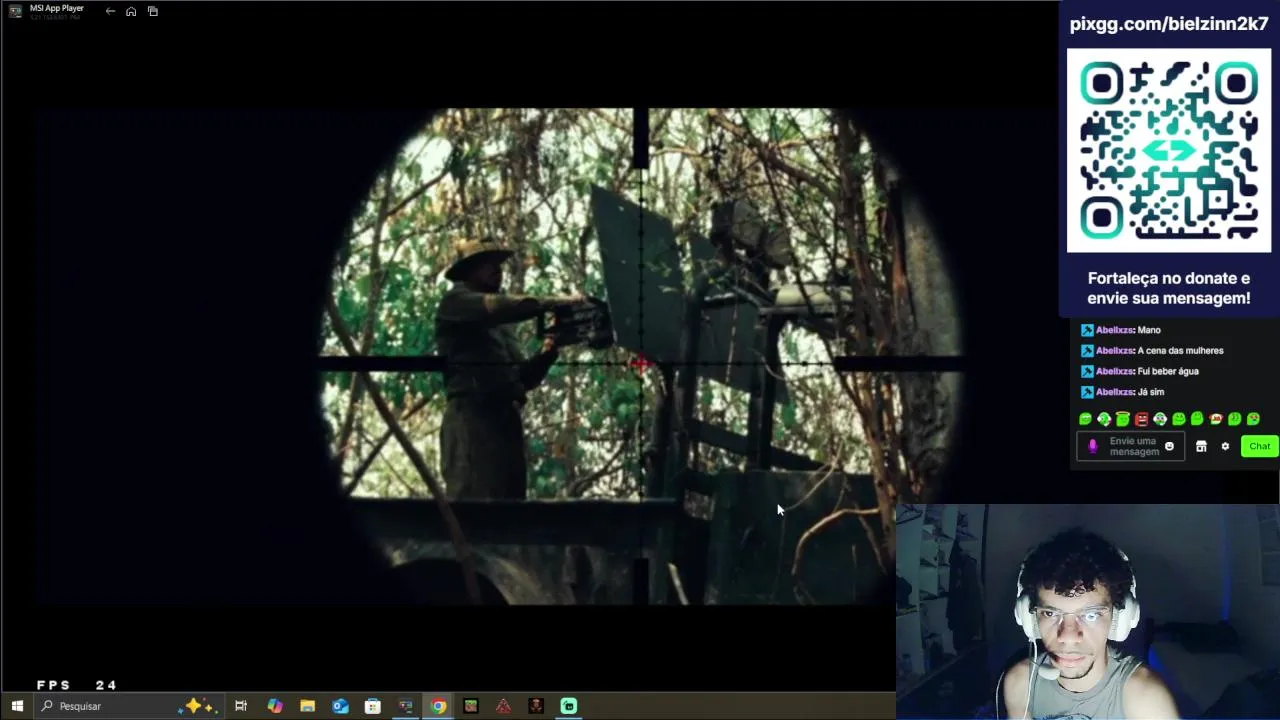Screen dimensions: 1280x720
Task: Click the streamer webcam feed
Action: pyautogui.click(x=1088, y=612)
